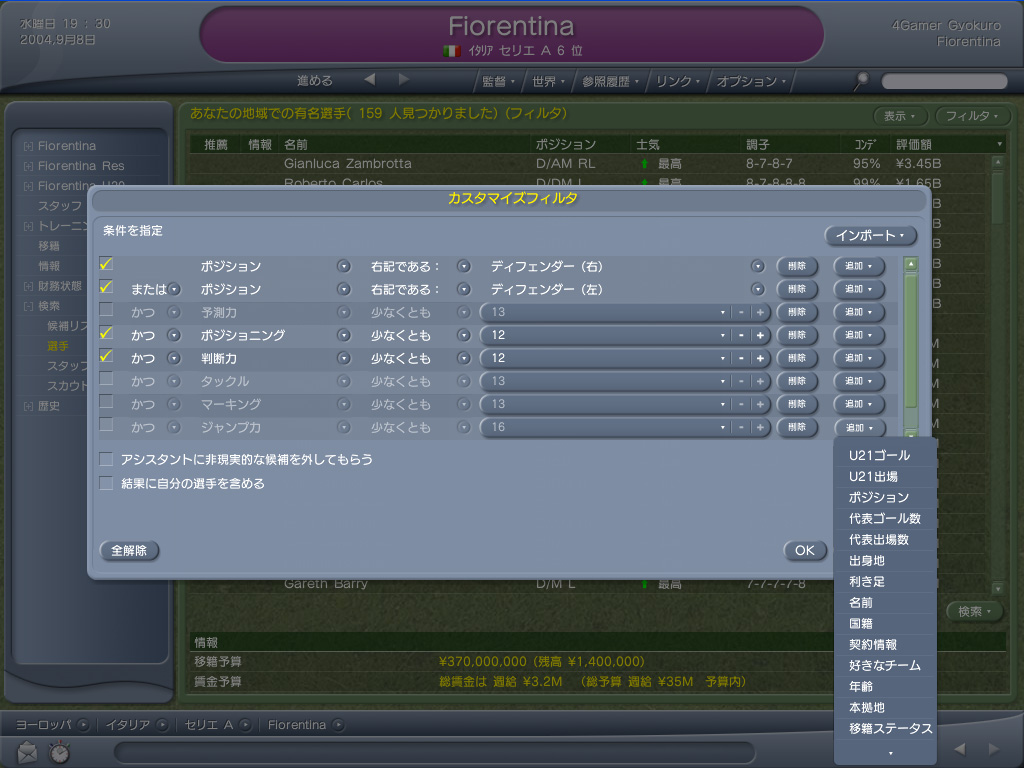Viewport: 1024px width, 768px height.
Task: Open the 世界 menu
Action: [x=549, y=81]
